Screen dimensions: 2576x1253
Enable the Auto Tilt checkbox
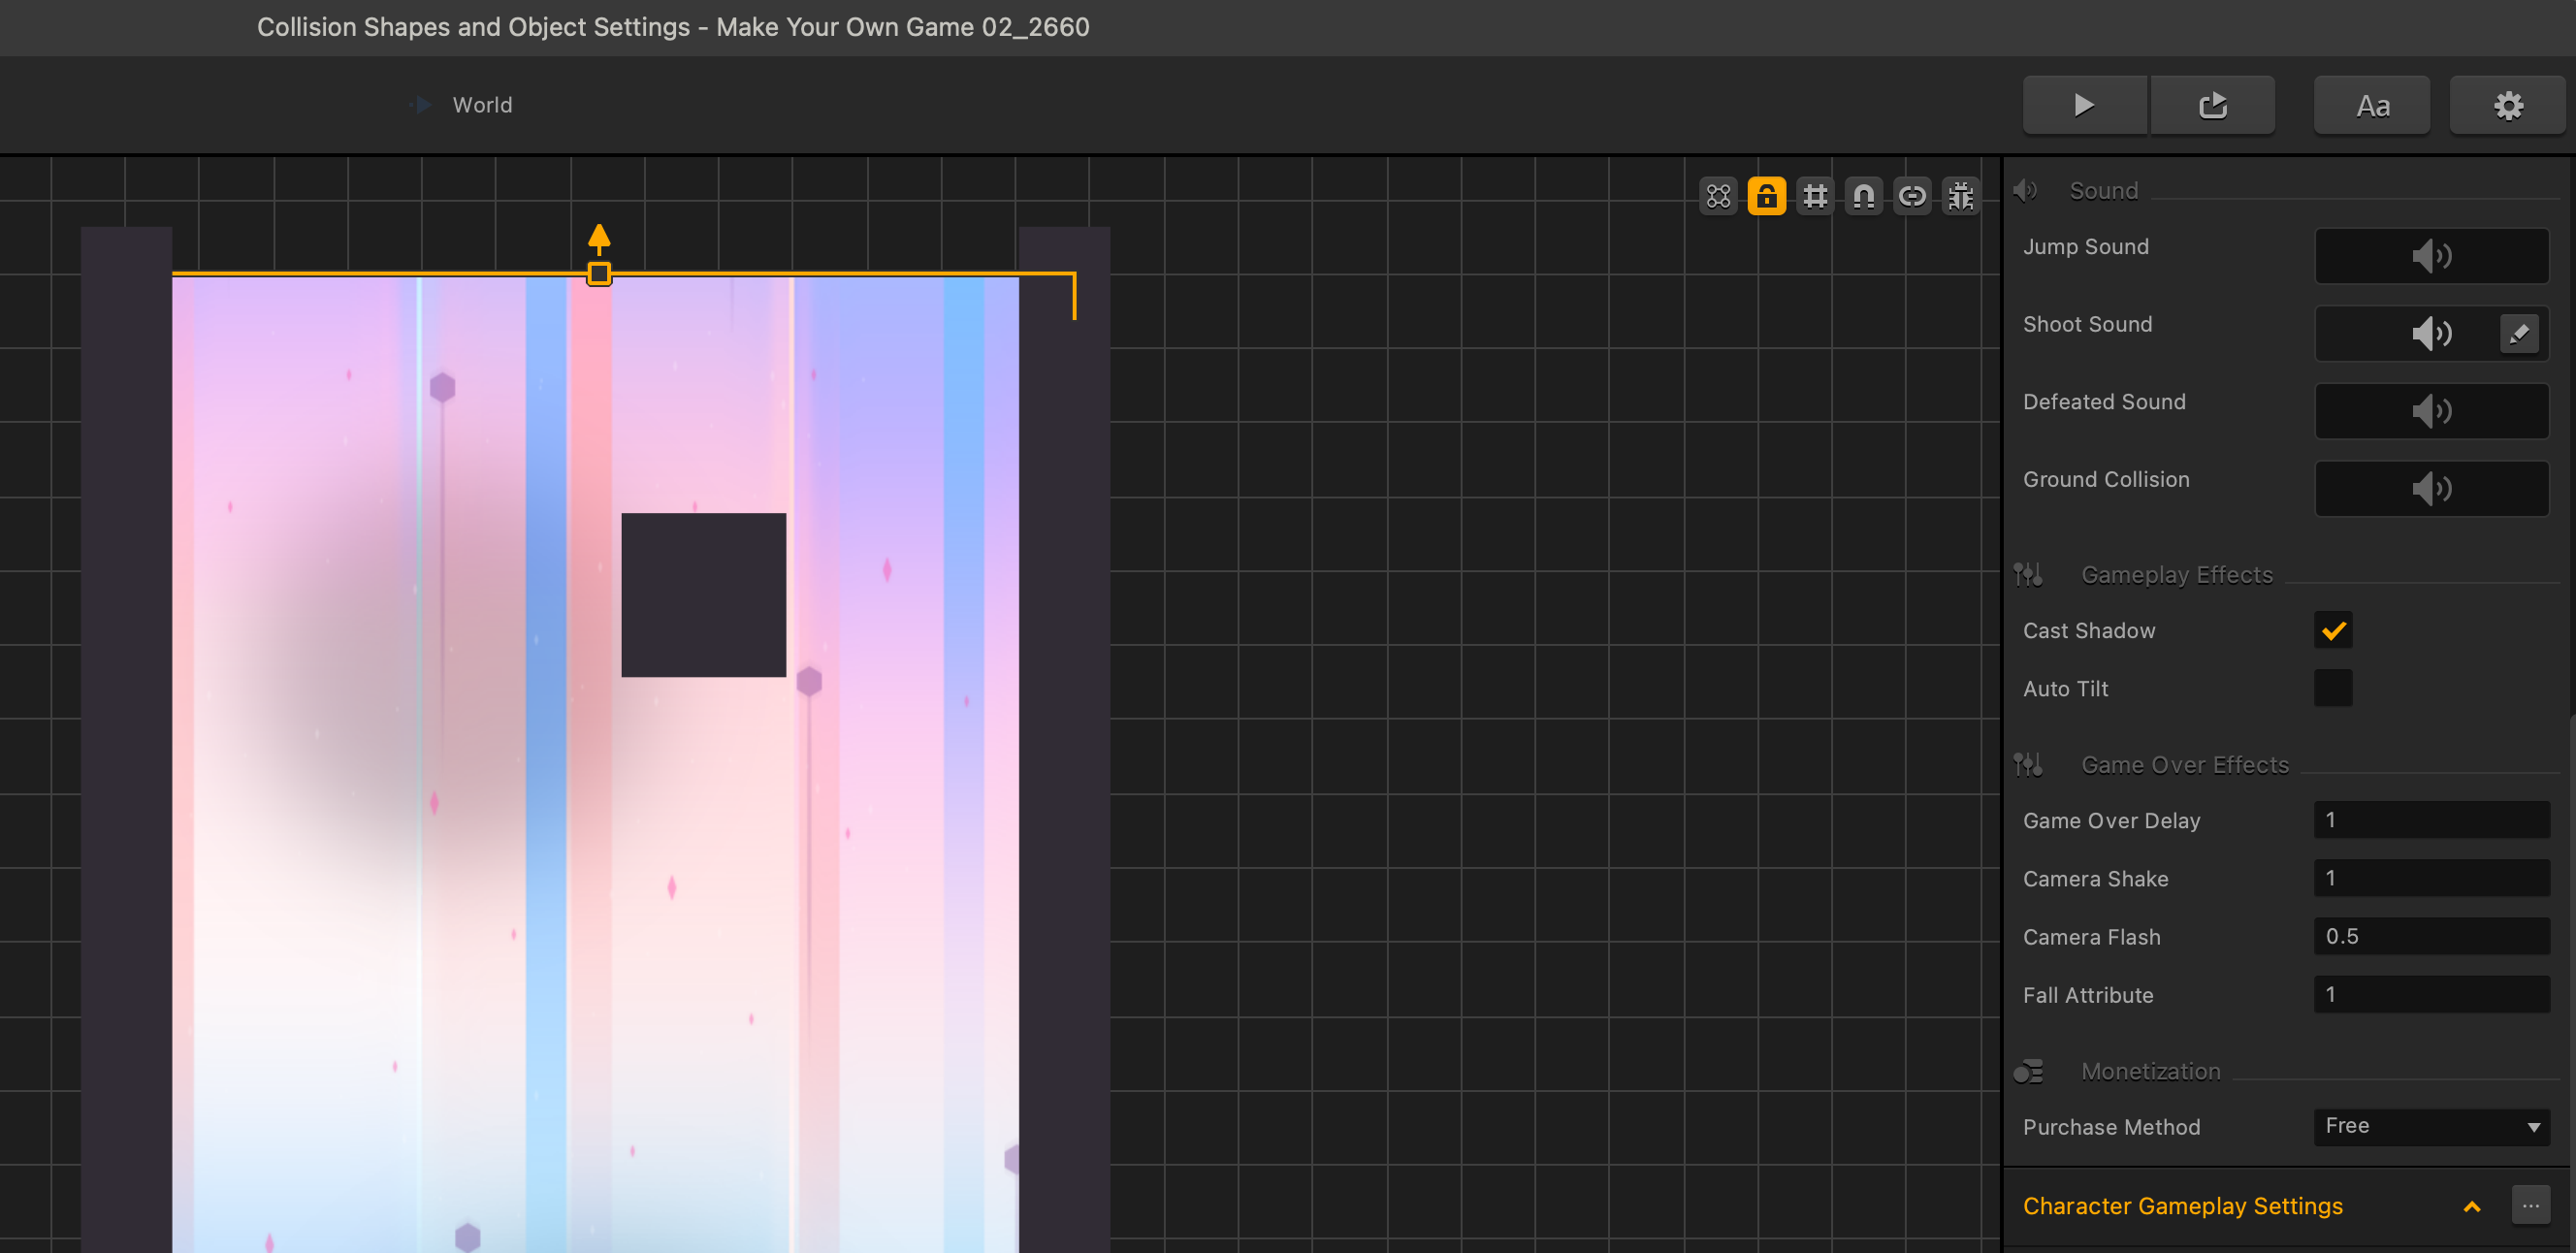[x=2332, y=689]
